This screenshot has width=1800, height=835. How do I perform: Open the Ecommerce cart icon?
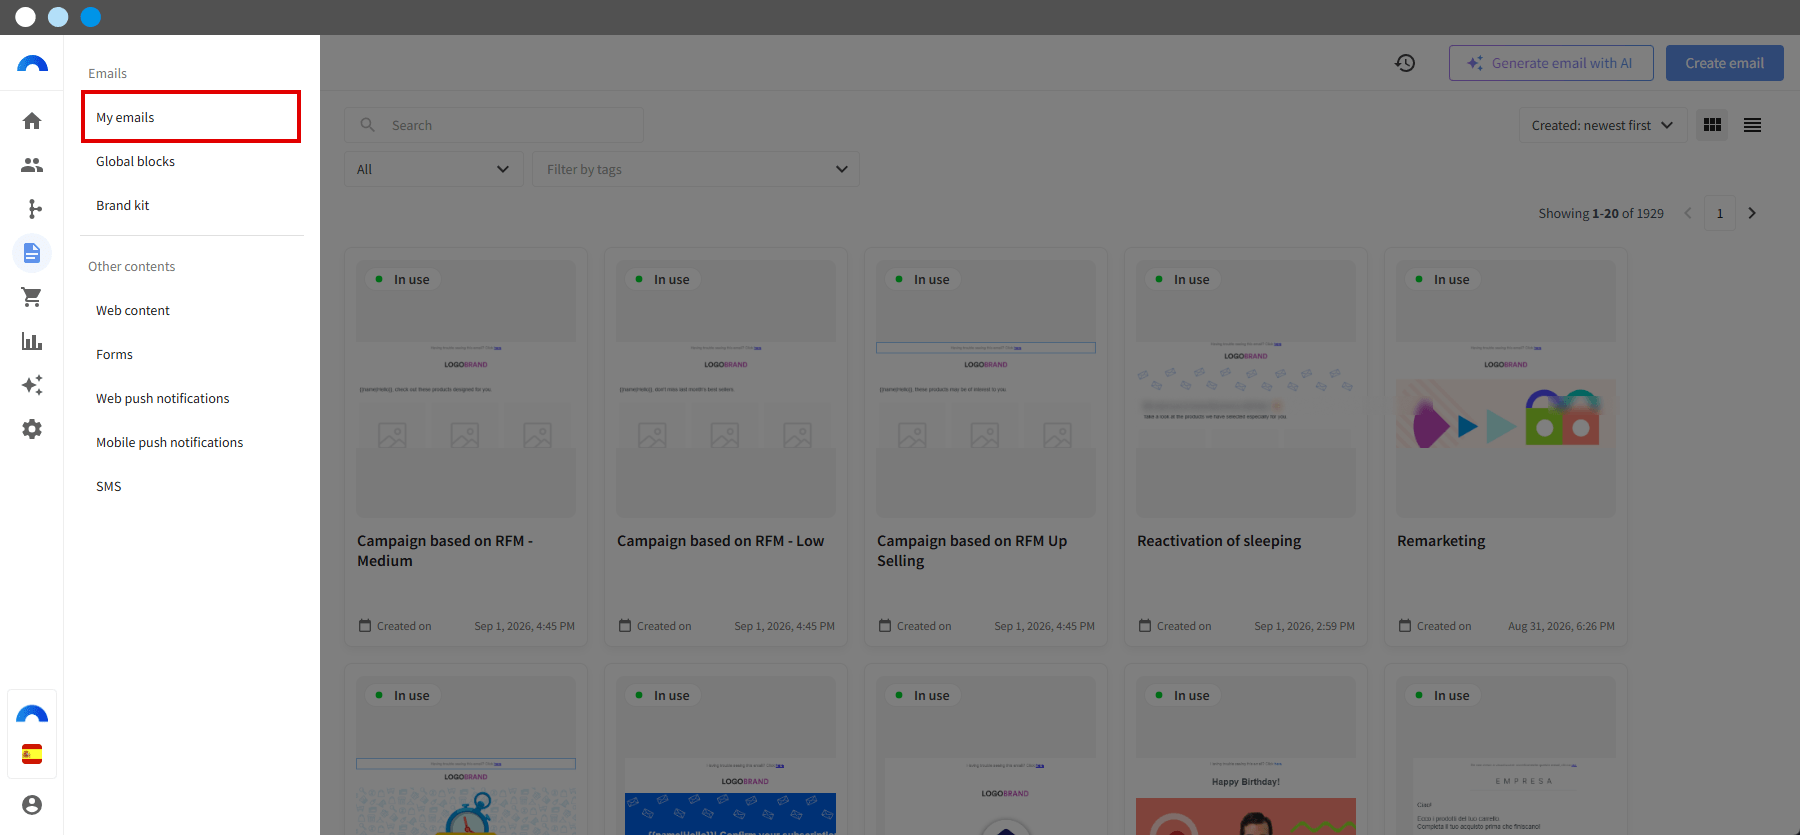32,297
